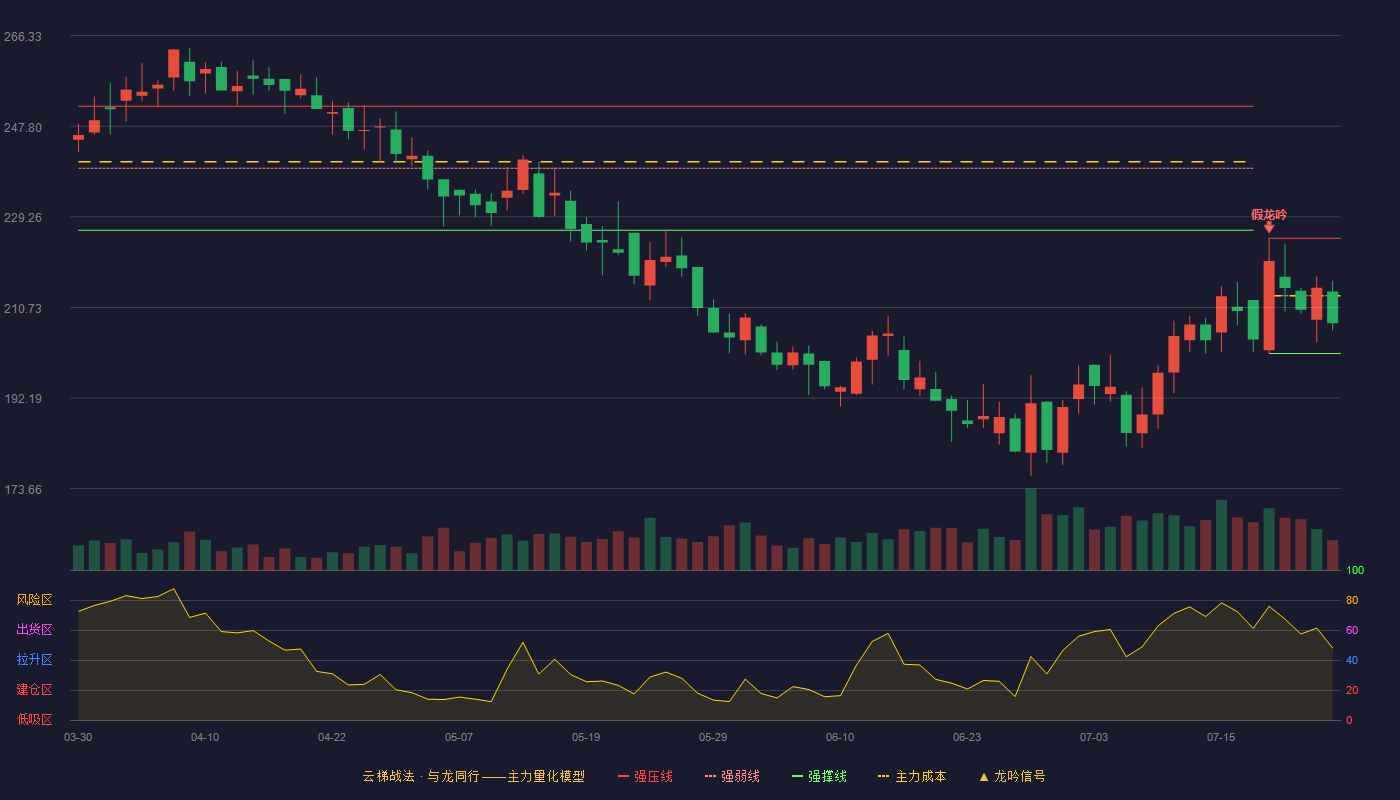Click the 低吸区 zone label

coord(34,719)
